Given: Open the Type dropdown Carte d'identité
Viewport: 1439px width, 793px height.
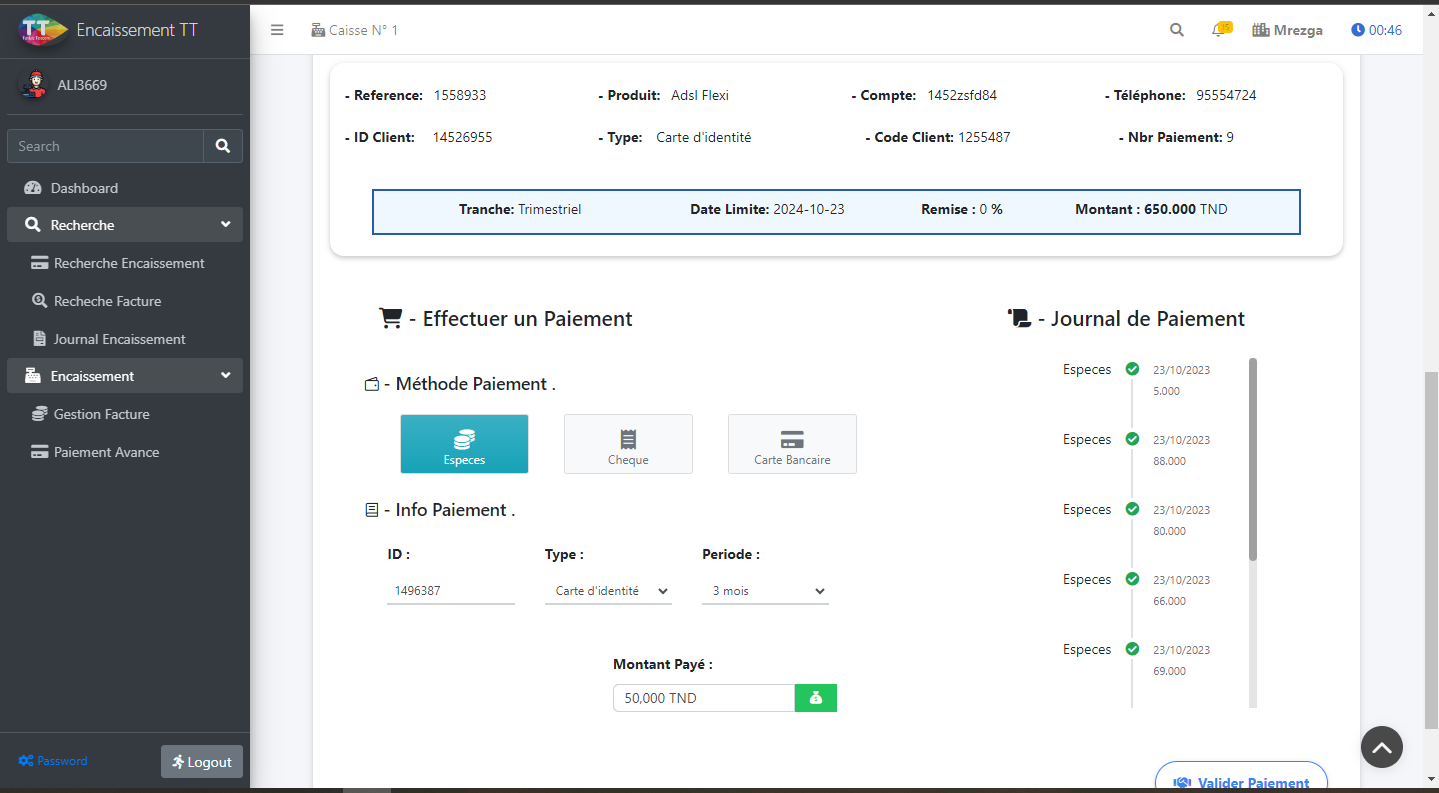Looking at the screenshot, I should click(608, 591).
